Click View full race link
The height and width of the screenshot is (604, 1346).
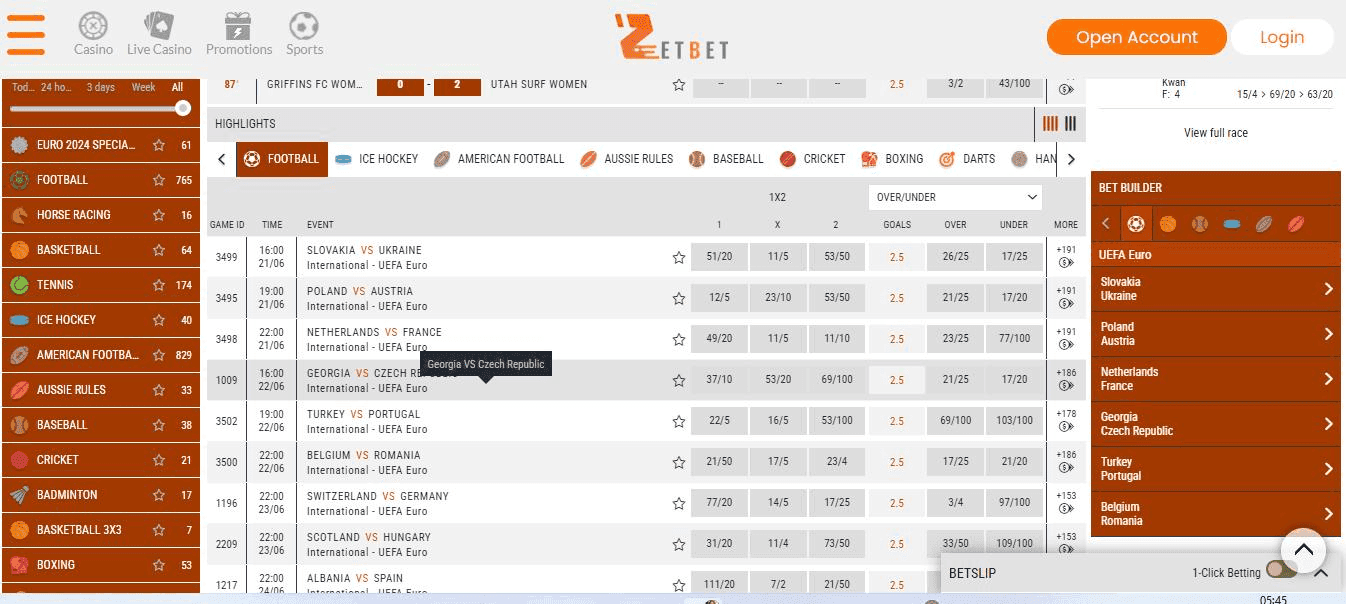coord(1215,133)
